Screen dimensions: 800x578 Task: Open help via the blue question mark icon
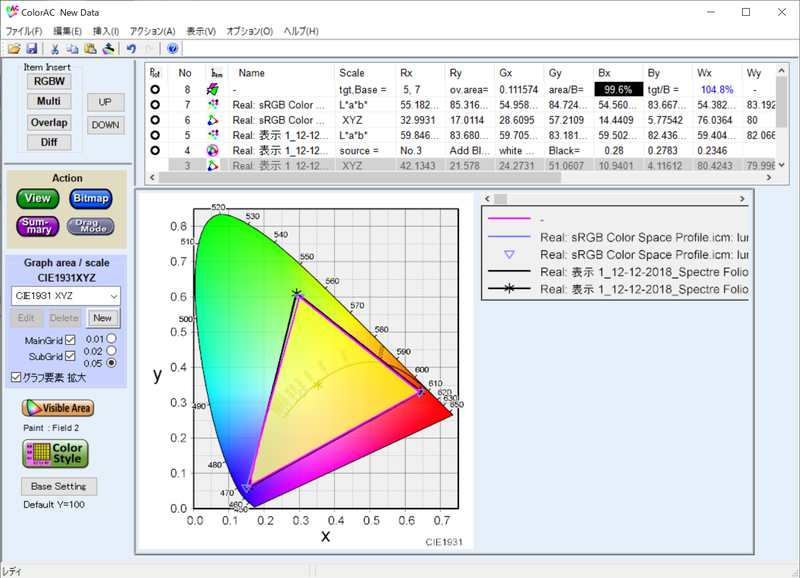pos(170,49)
